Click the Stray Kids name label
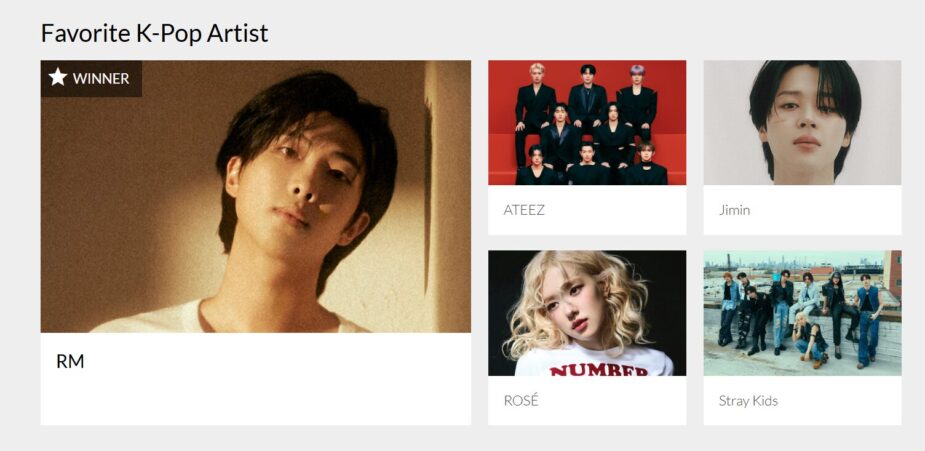Screen dimensions: 925x451 pos(748,401)
